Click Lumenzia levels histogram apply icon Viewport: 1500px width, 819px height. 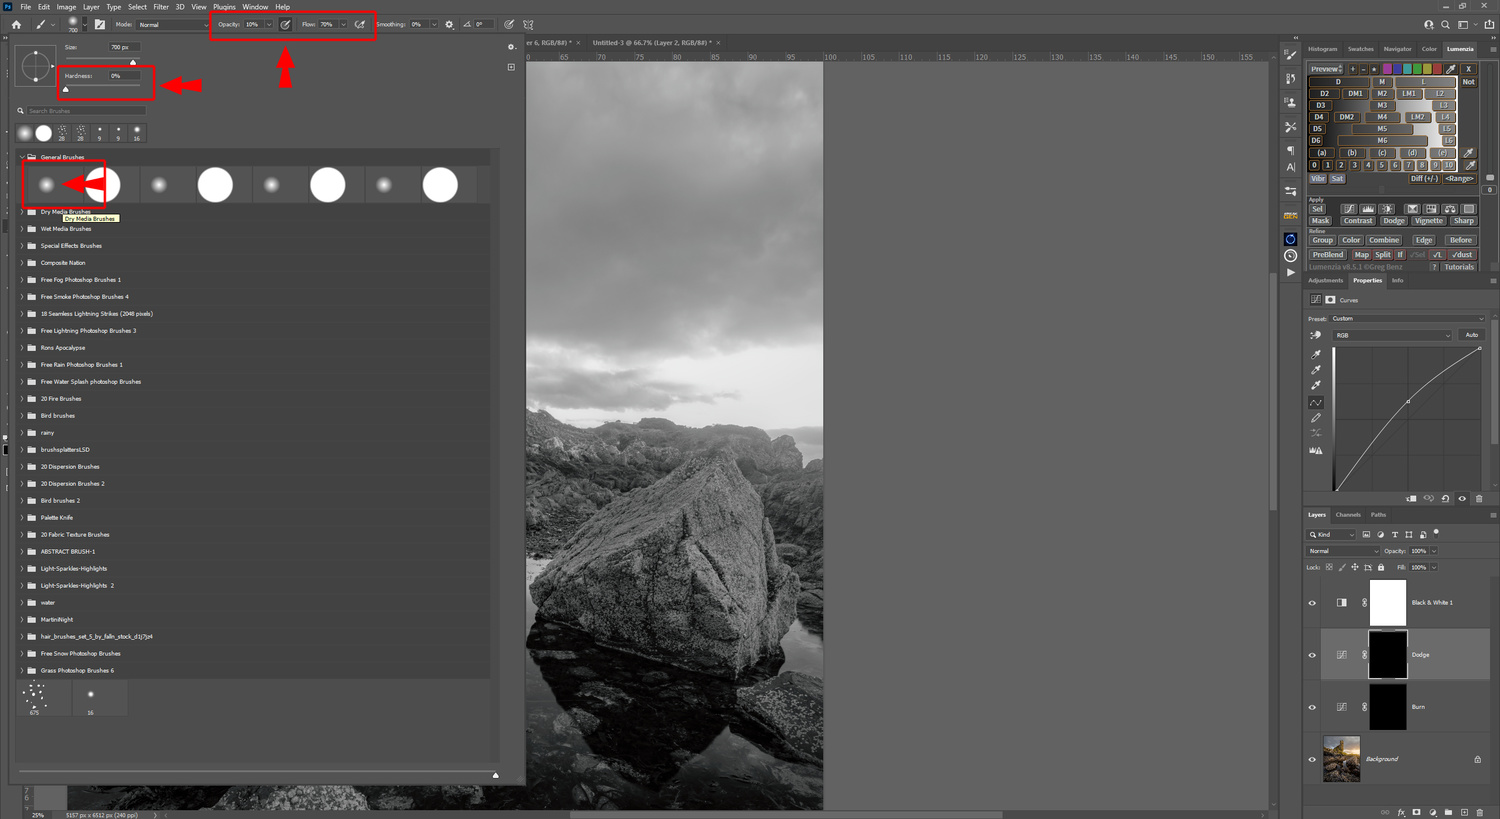pos(1368,209)
